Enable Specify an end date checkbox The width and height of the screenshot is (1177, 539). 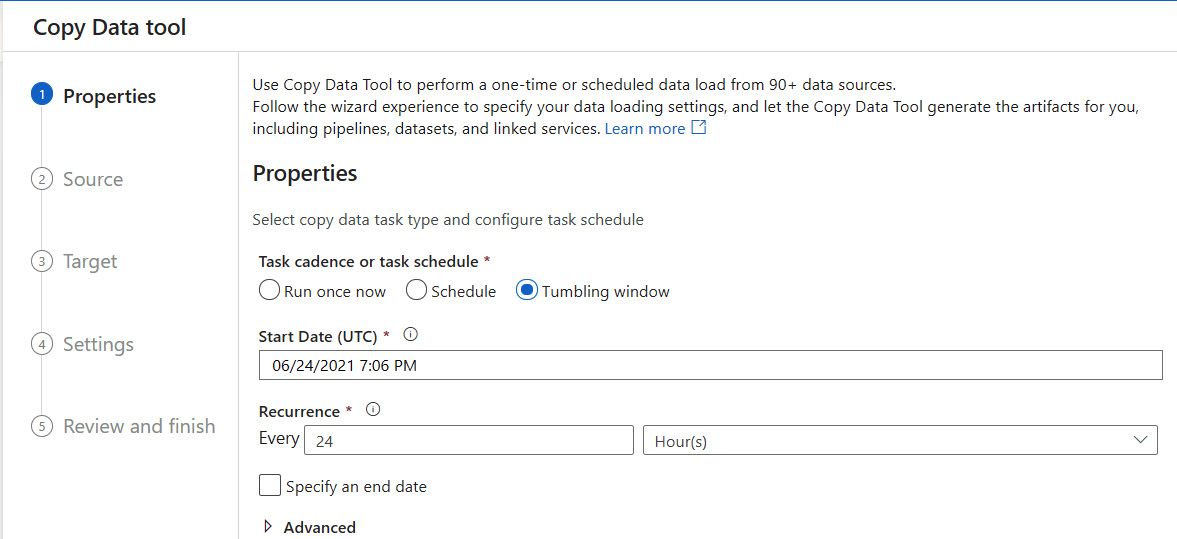(270, 486)
